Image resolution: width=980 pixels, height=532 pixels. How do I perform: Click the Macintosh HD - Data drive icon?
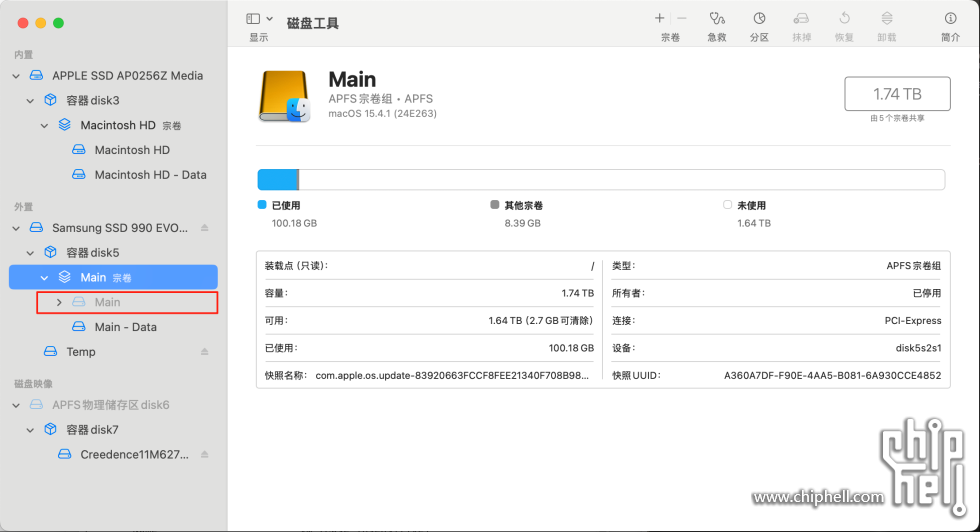point(79,174)
